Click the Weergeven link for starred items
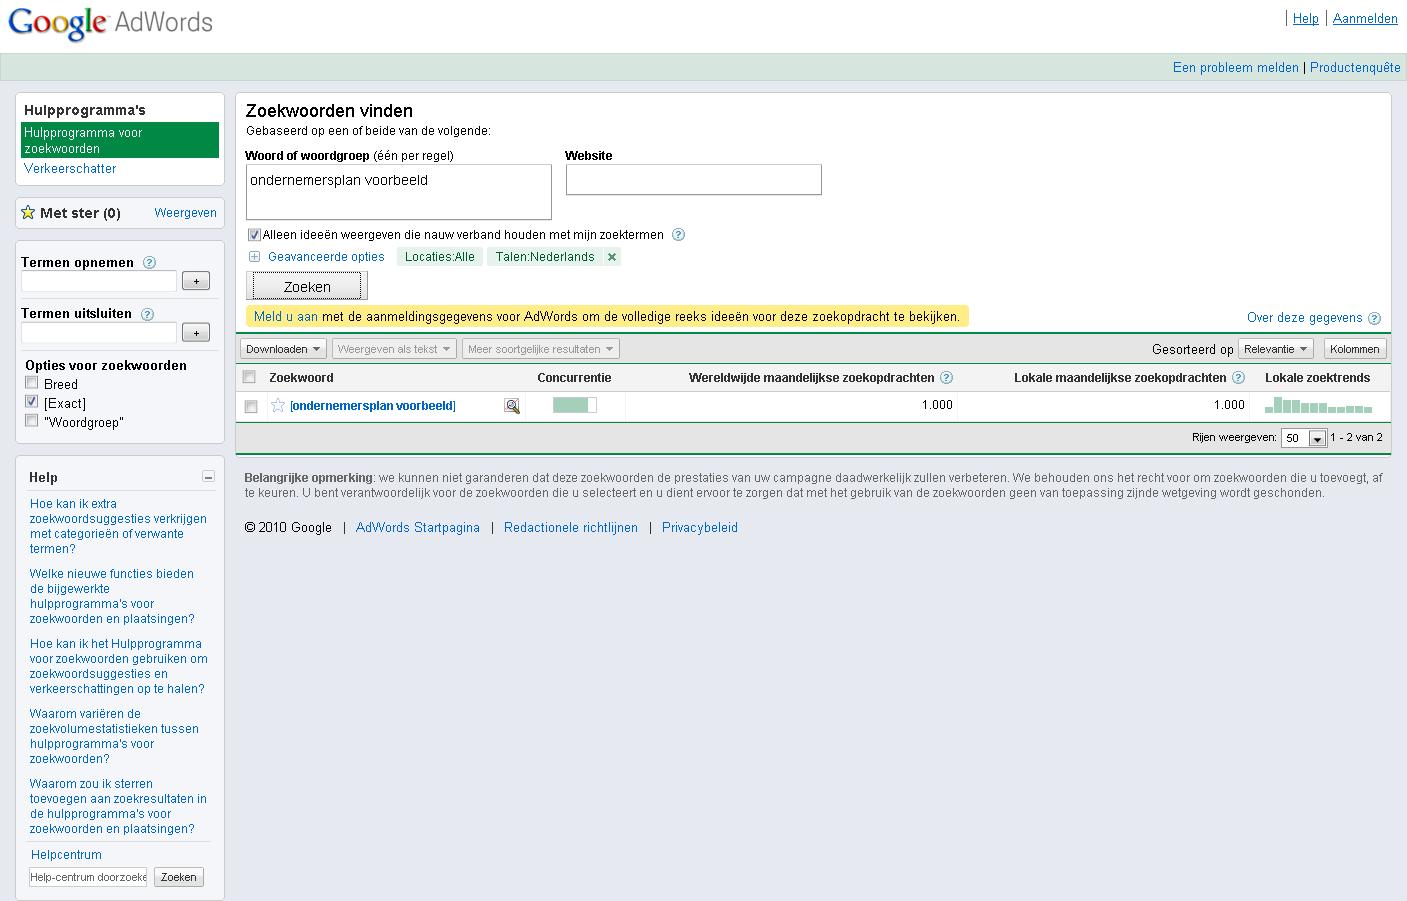The width and height of the screenshot is (1407, 901). 185,213
